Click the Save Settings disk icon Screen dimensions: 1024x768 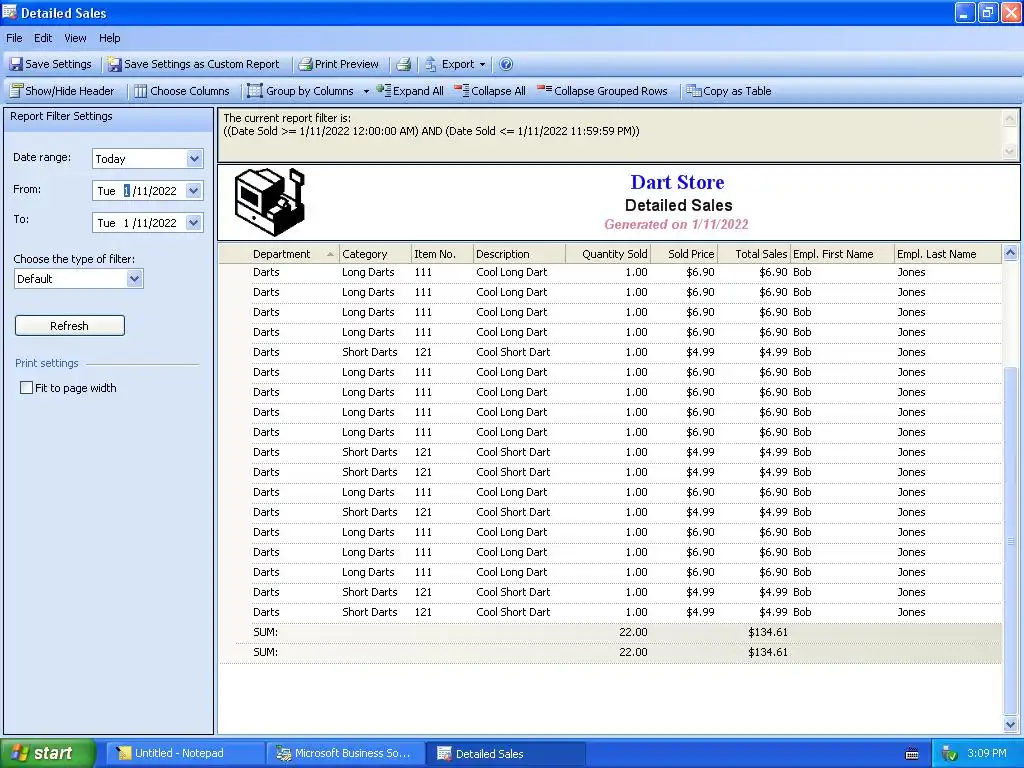16,64
